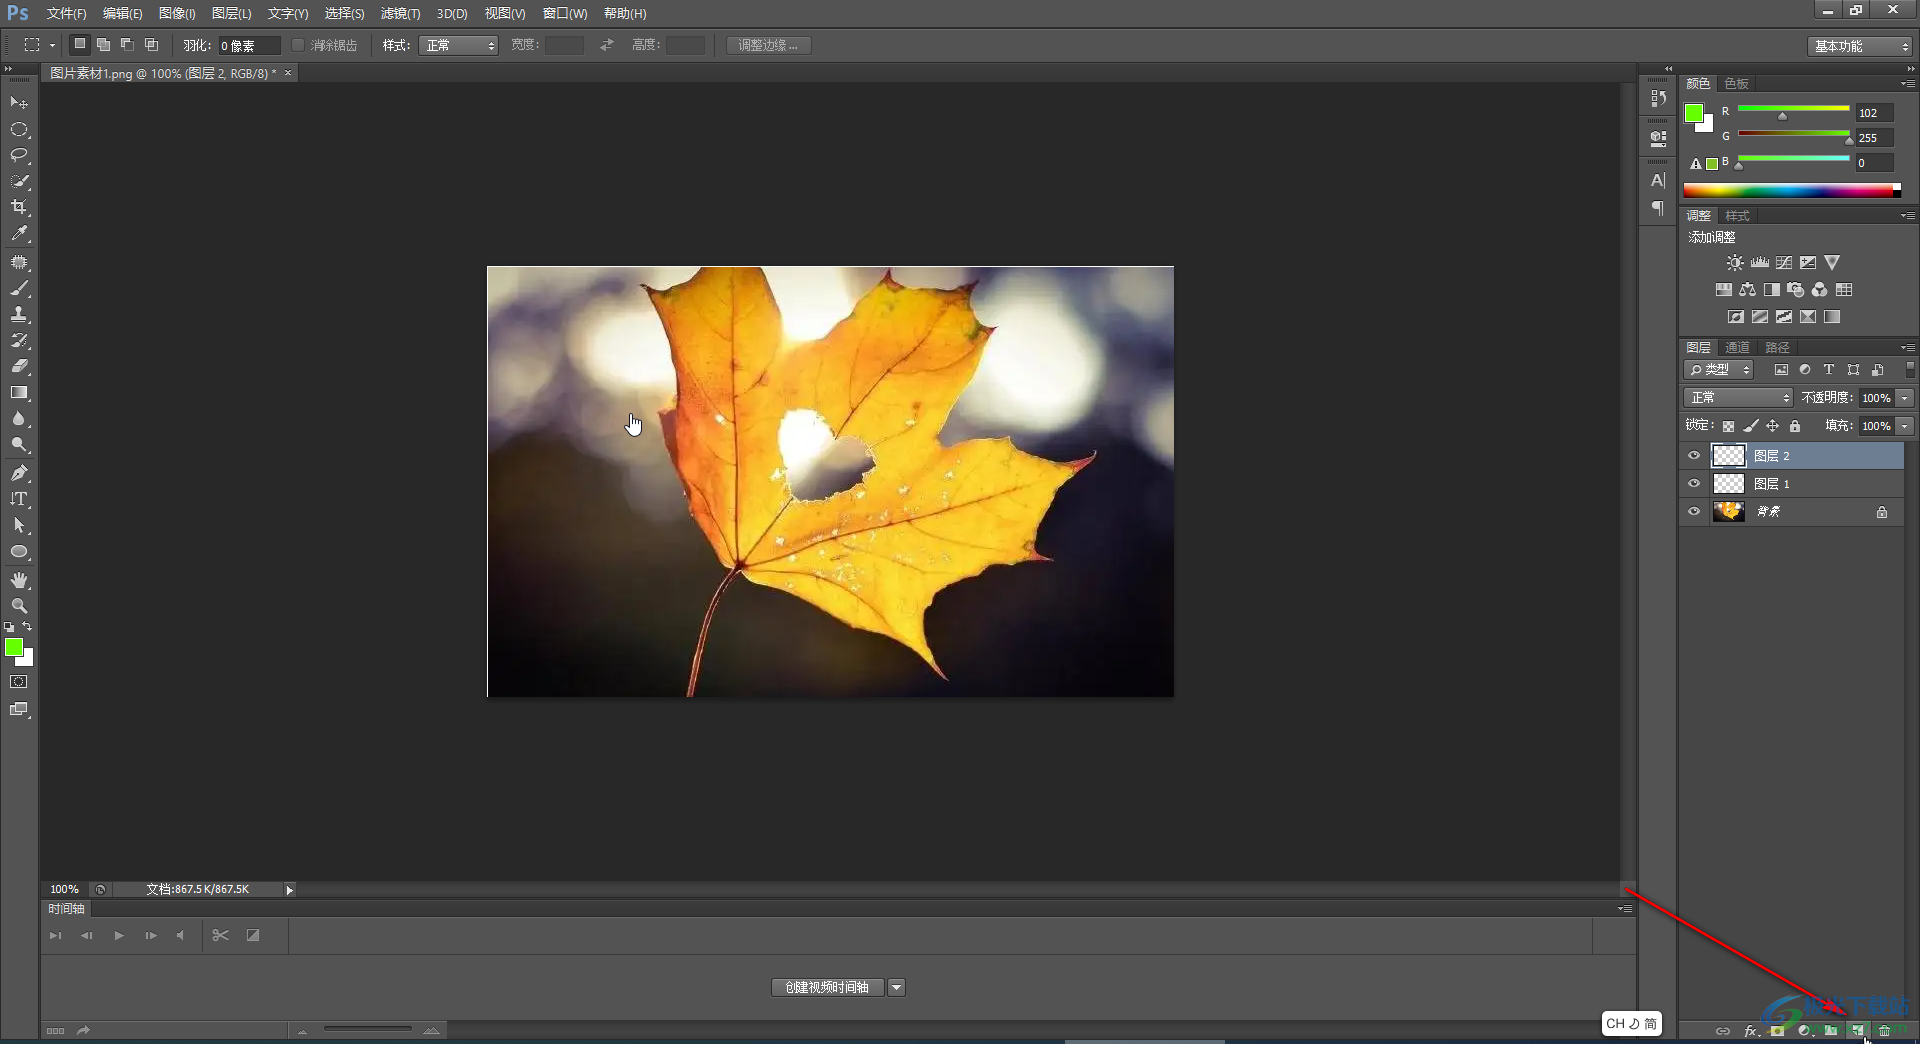Play the timeline with play button
Viewport: 1920px width, 1044px height.
[x=119, y=936]
